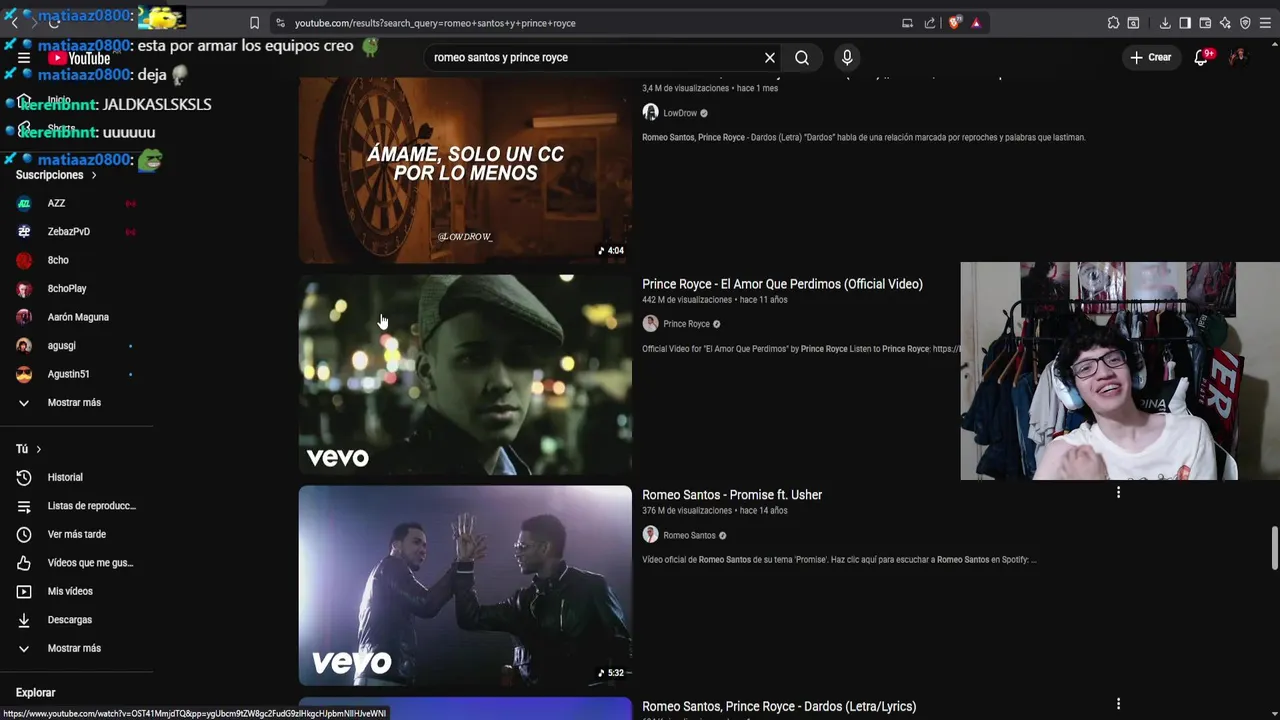The image size is (1280, 720).
Task: Run search with the magnifier button
Action: point(802,58)
